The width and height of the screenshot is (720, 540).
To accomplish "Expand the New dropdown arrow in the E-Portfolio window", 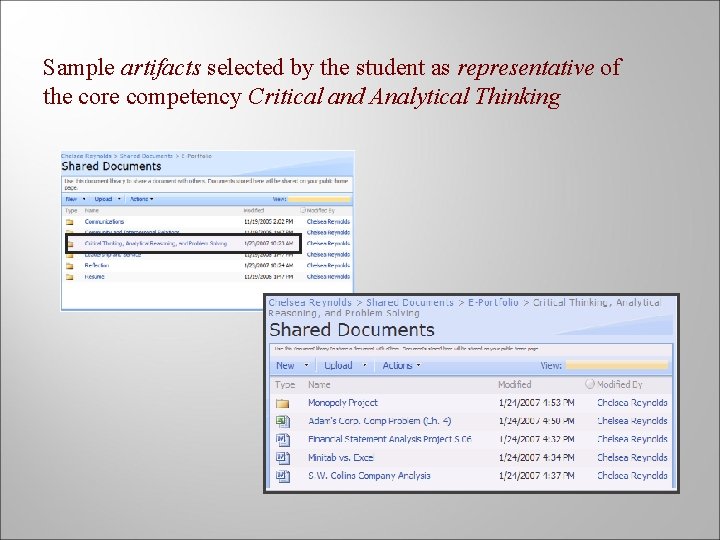I will tap(84, 199).
